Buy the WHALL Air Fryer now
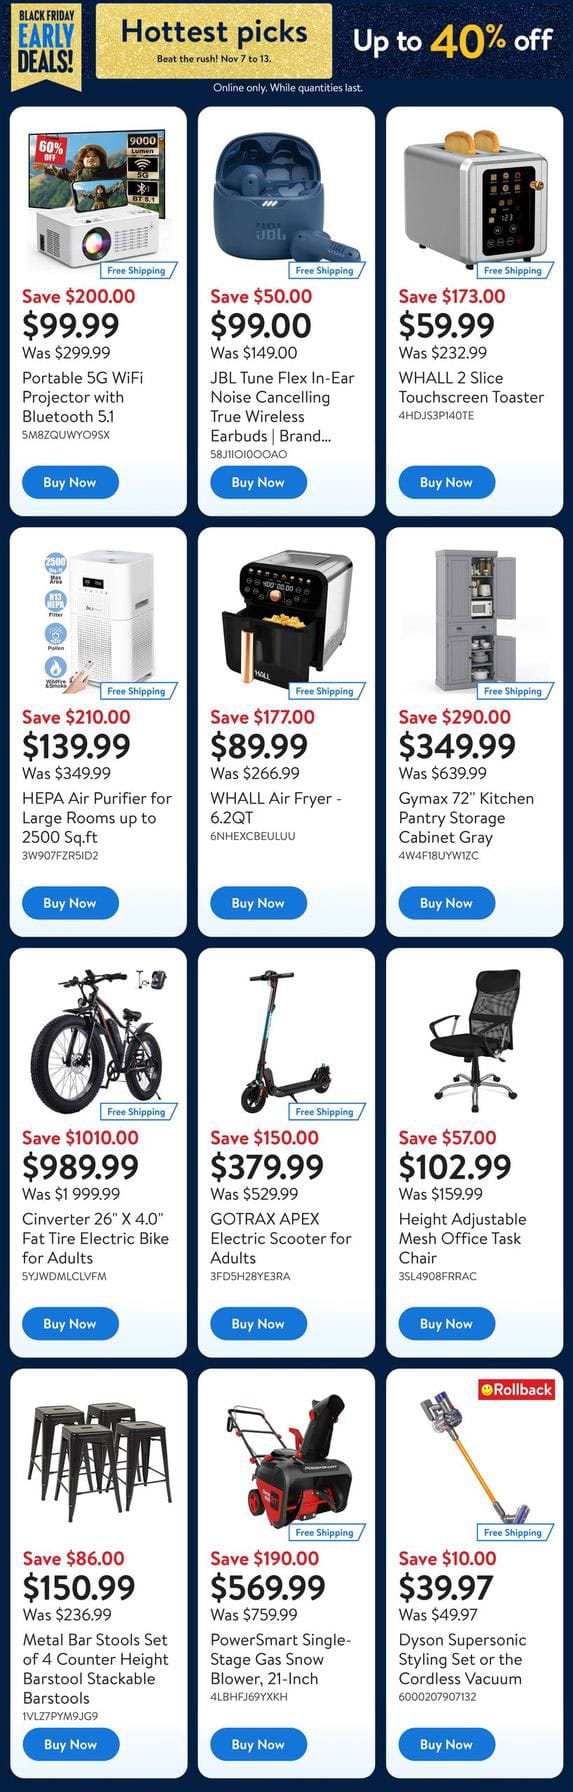Image resolution: width=573 pixels, height=1792 pixels. [x=258, y=903]
